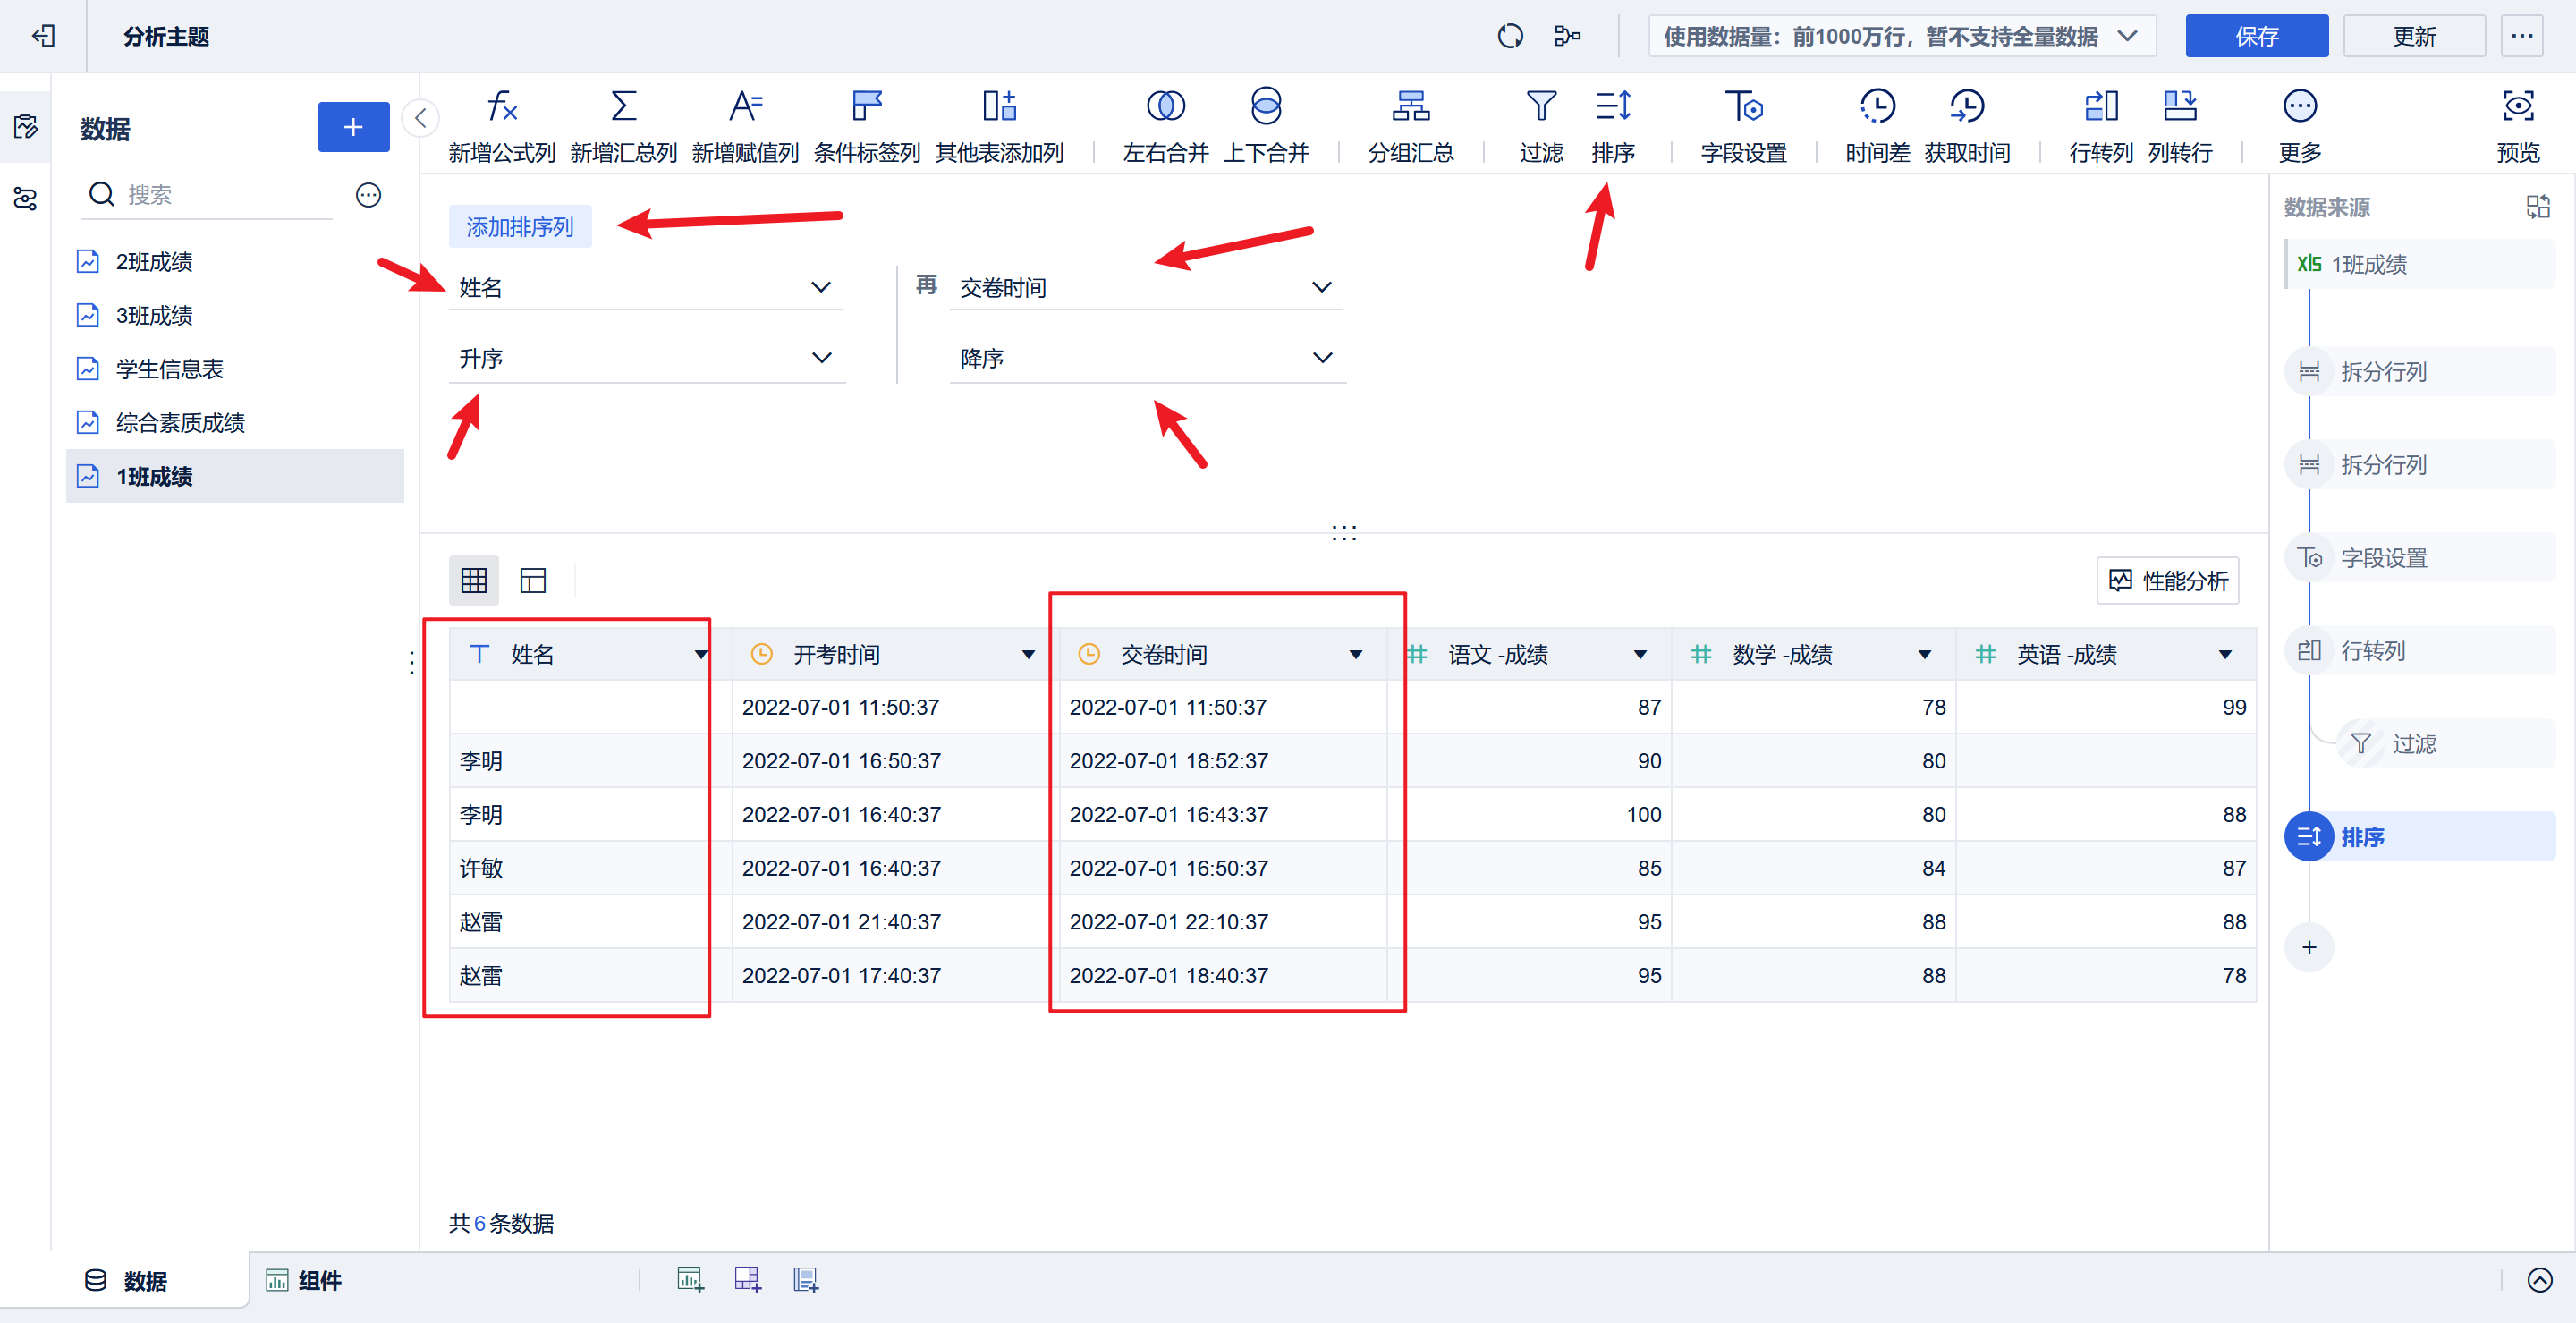This screenshot has width=2576, height=1323.
Task: Switch to the grid table view
Action: 474,580
